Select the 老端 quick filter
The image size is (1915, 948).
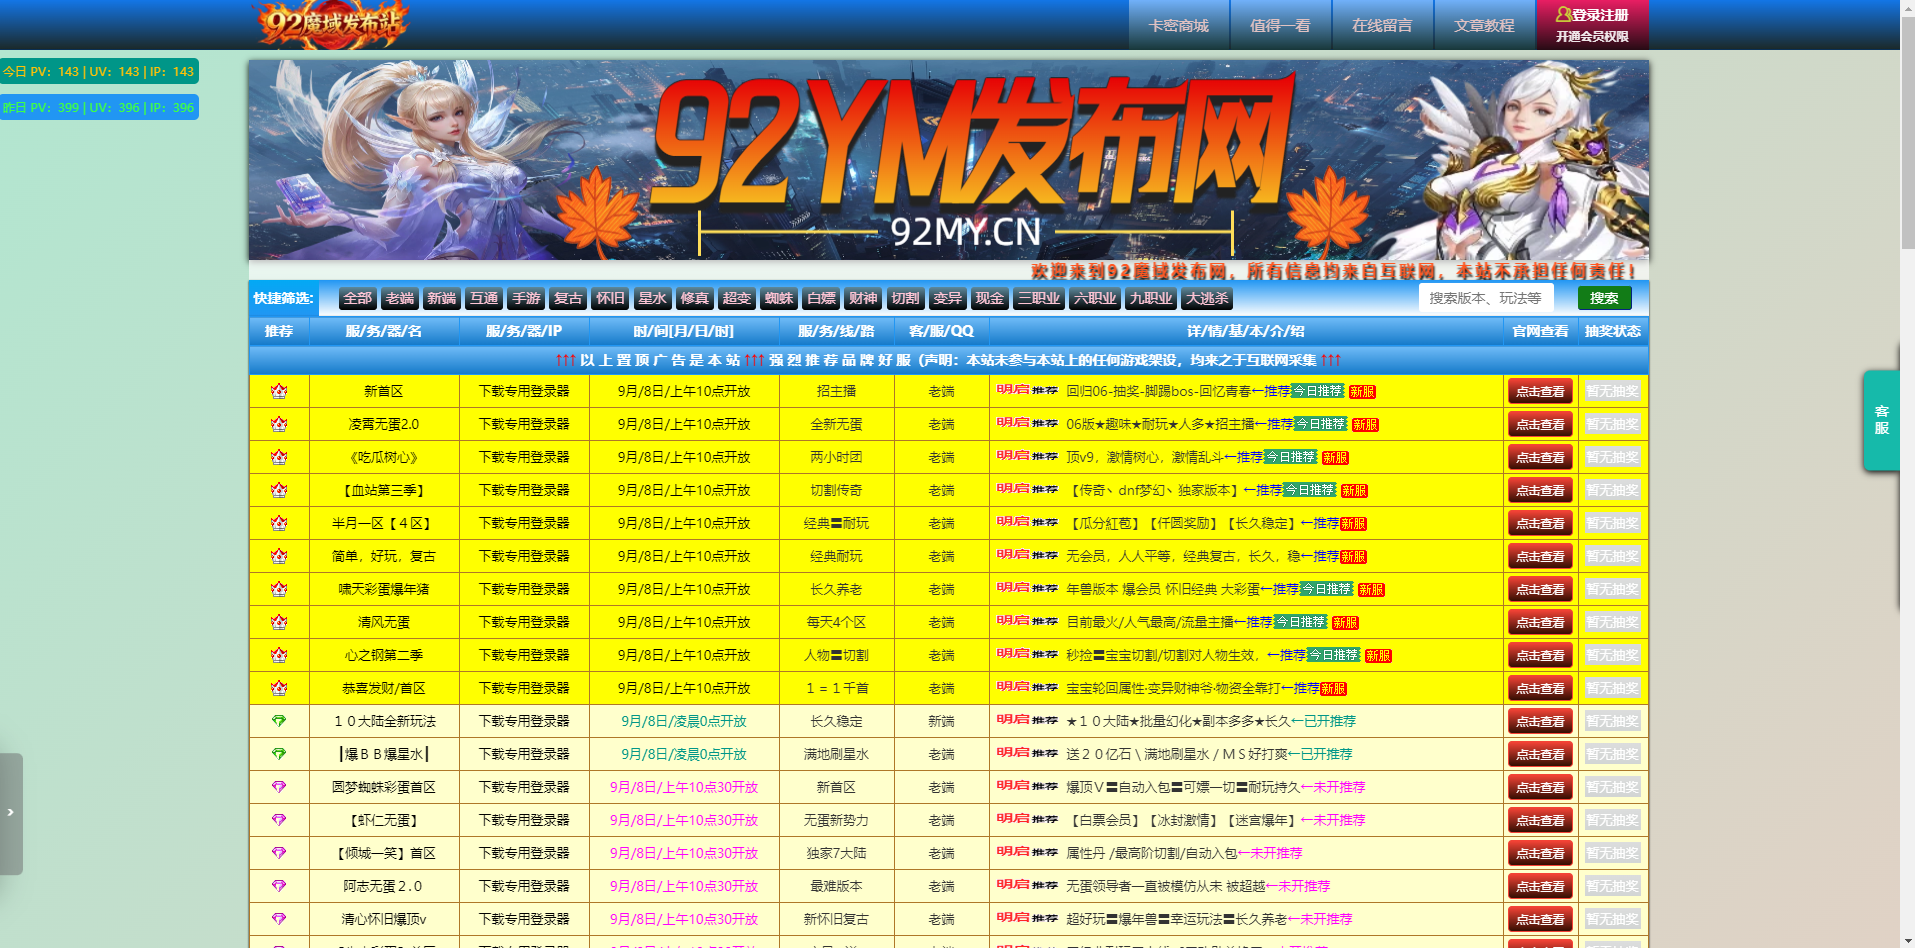(x=400, y=298)
